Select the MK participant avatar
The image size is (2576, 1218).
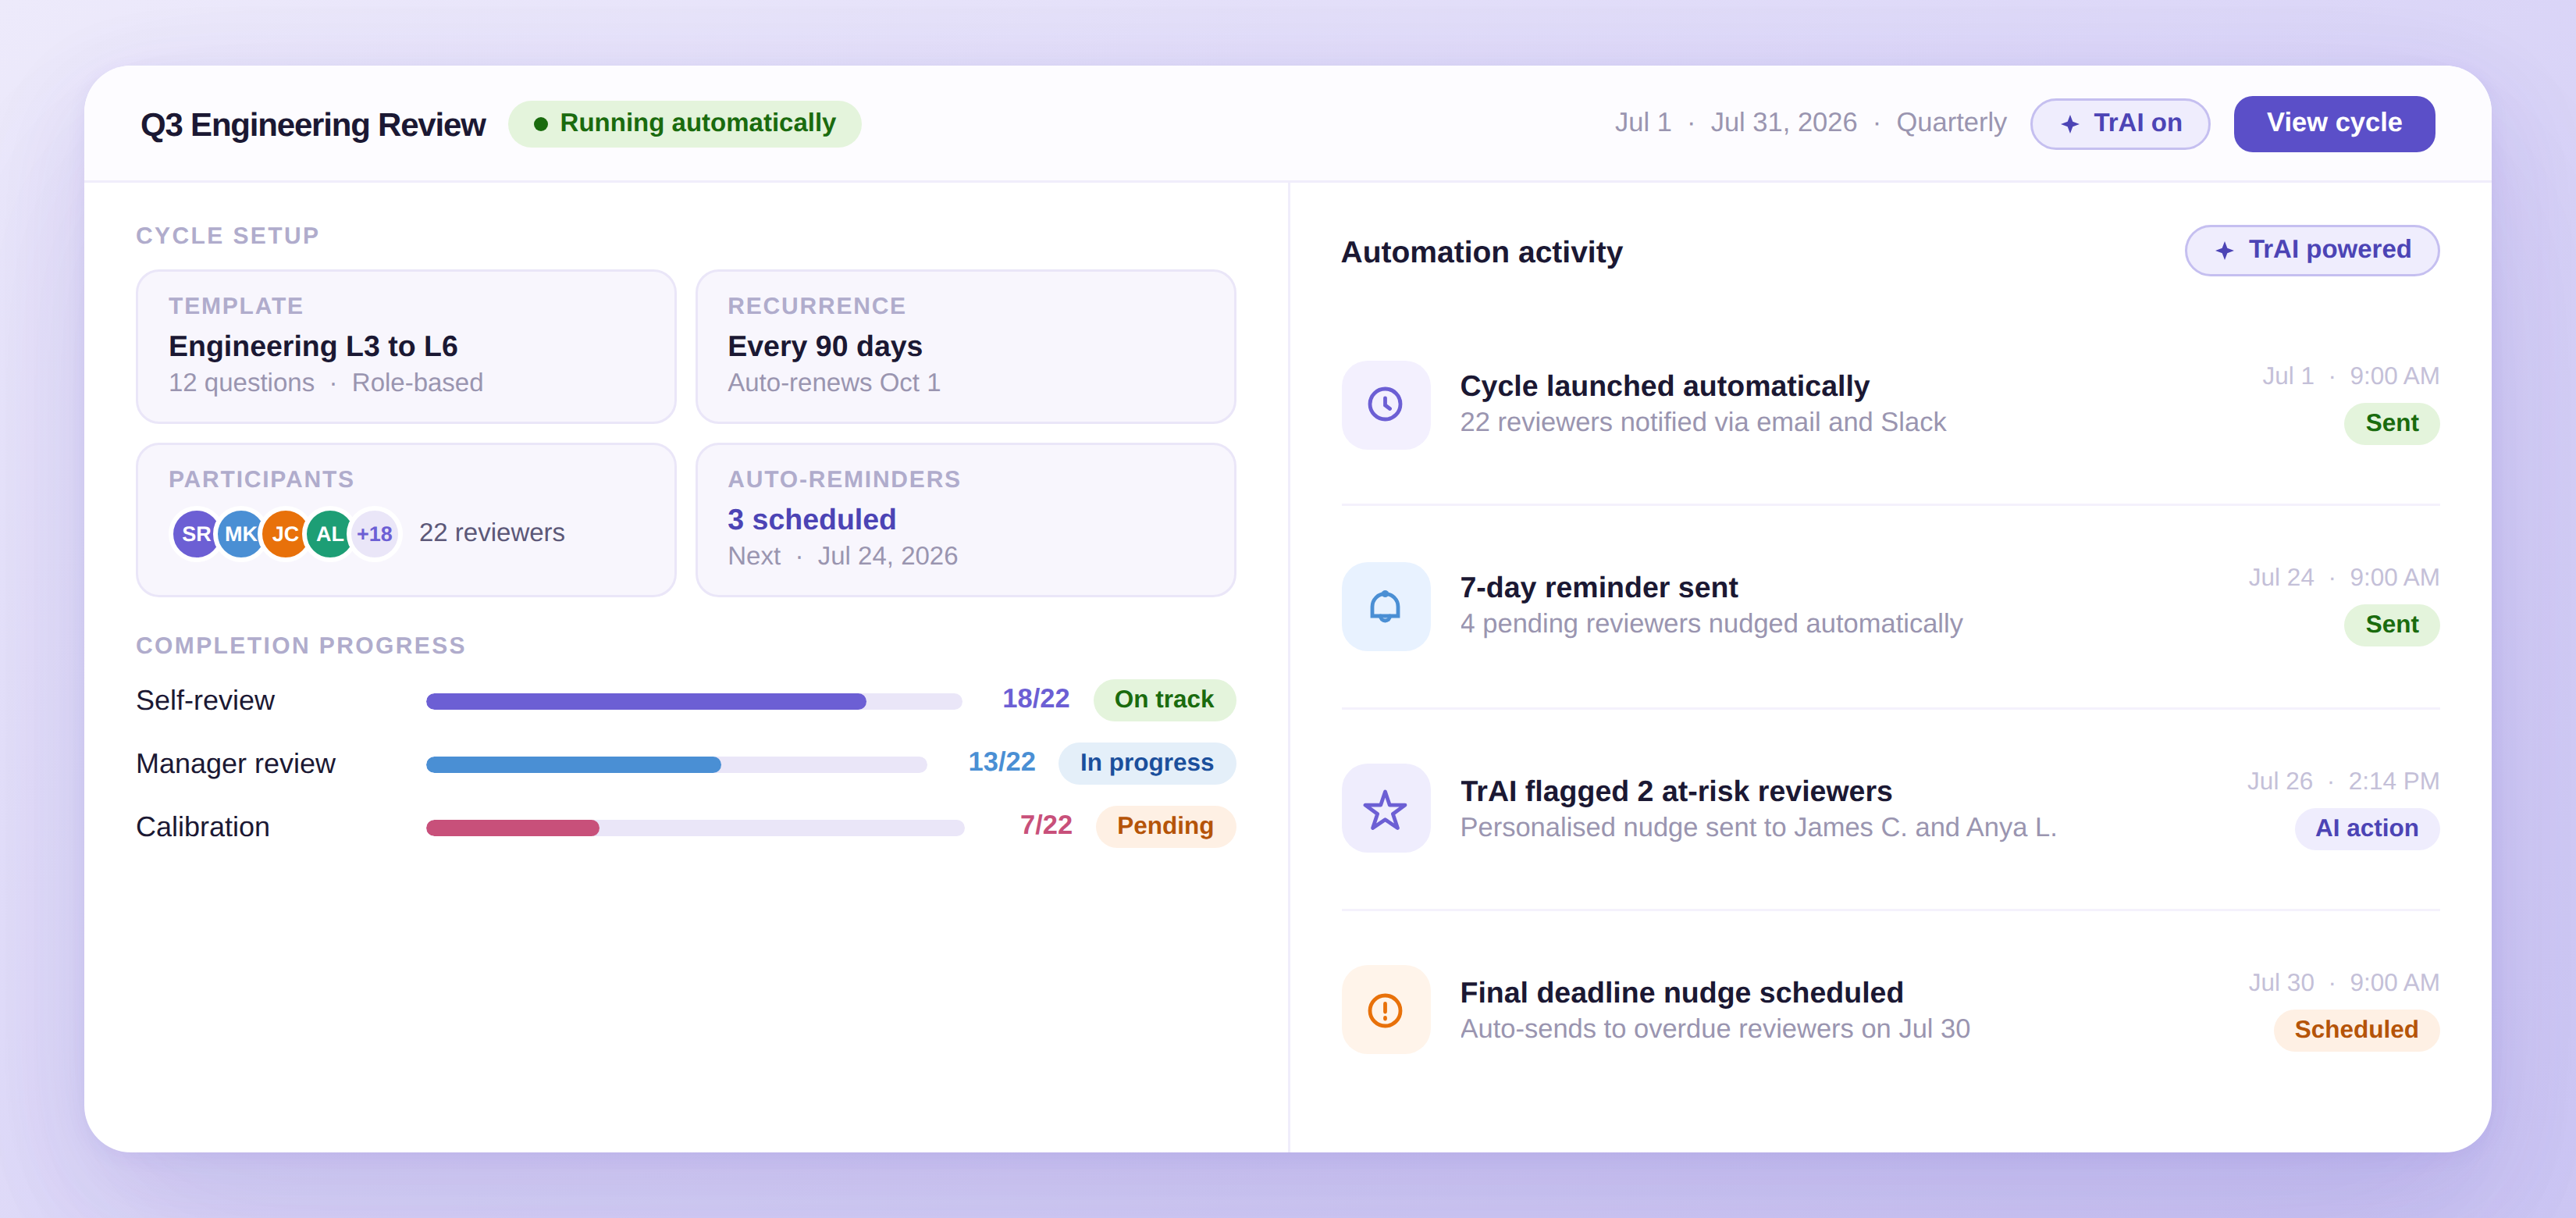coord(240,534)
